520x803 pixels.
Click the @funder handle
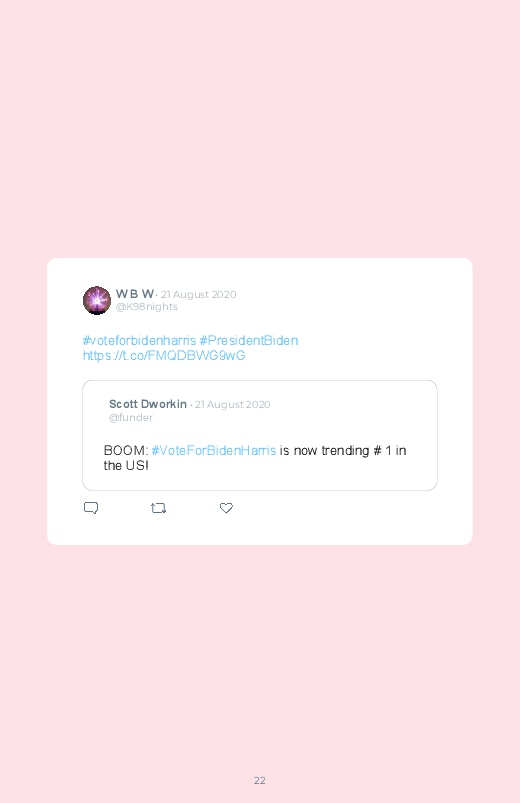[131, 417]
